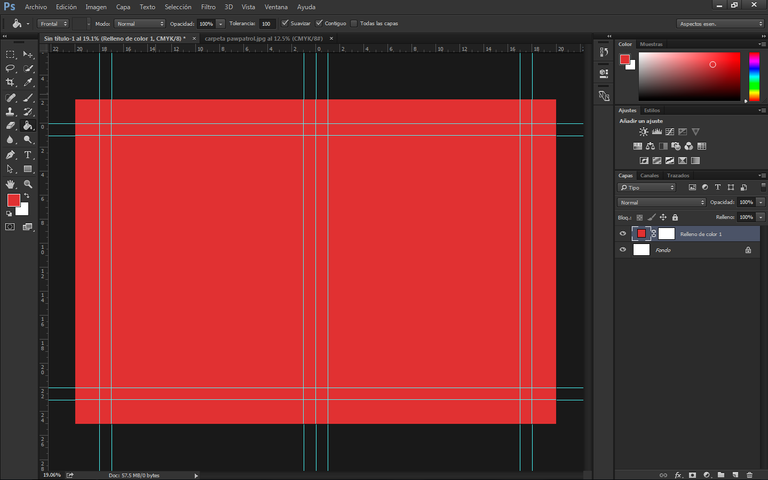Add a Color Balance adjustment
The image size is (768, 480).
pos(650,146)
